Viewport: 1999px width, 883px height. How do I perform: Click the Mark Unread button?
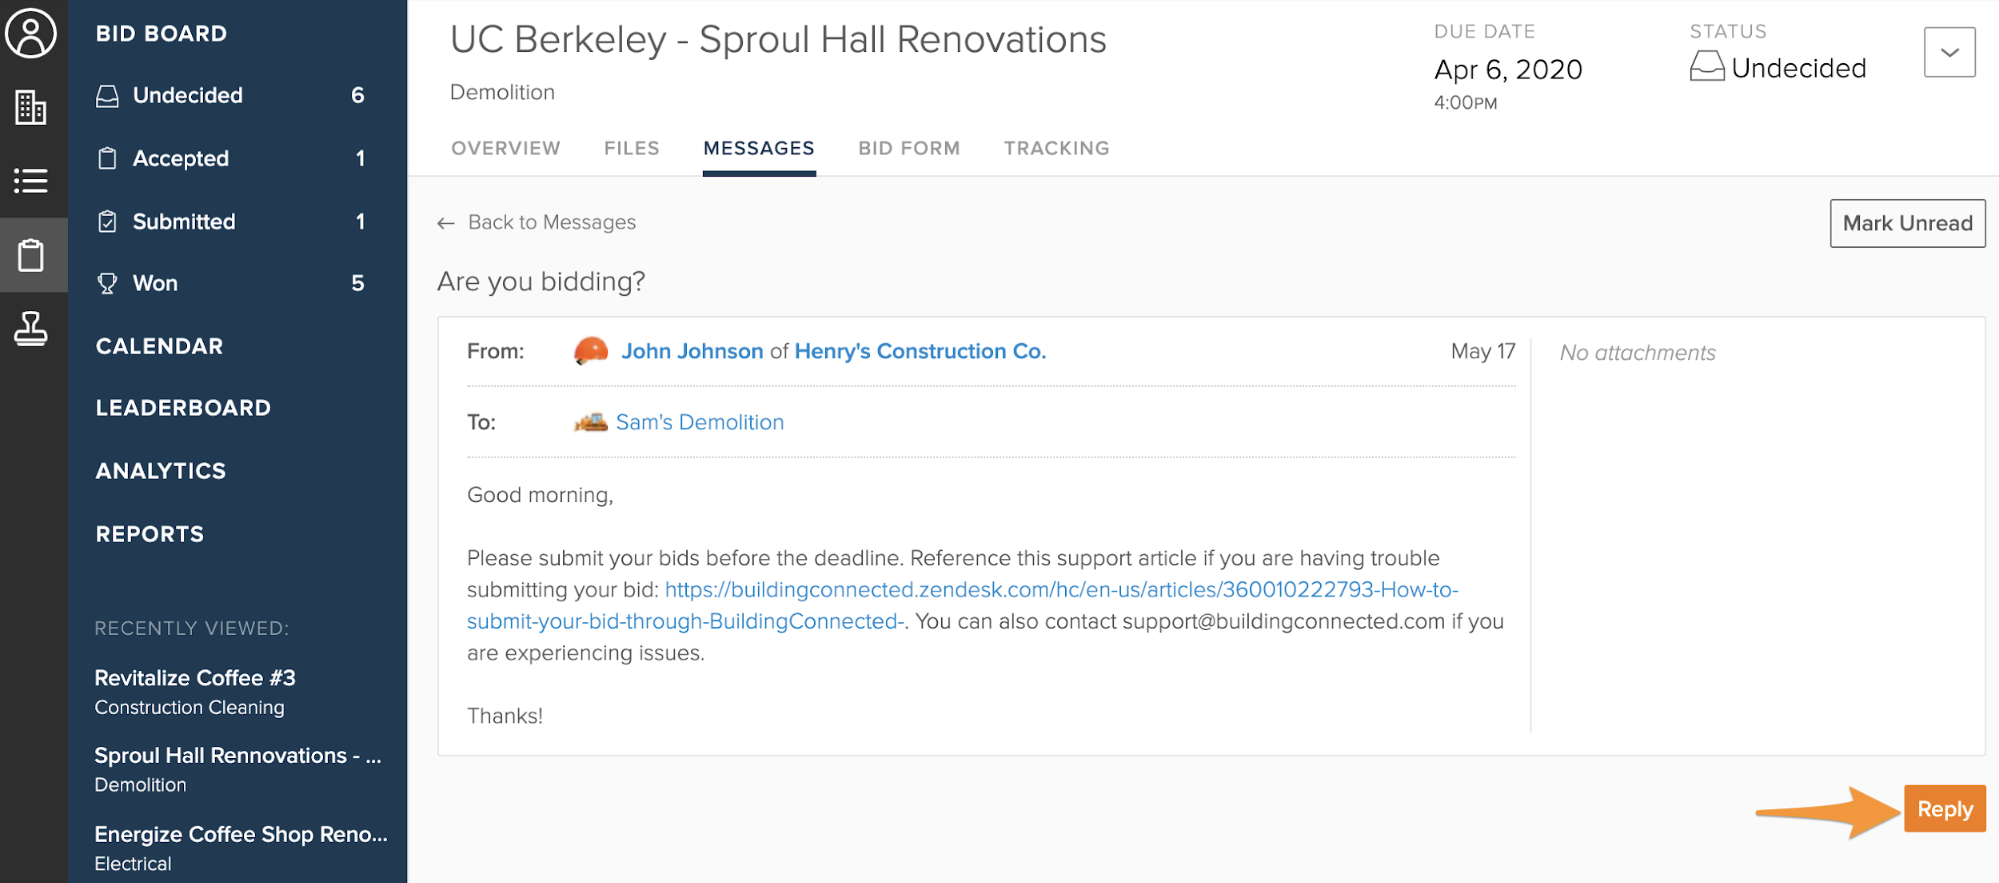click(x=1907, y=223)
